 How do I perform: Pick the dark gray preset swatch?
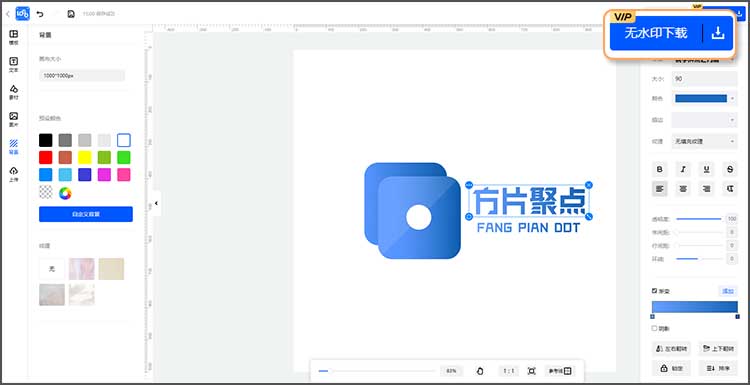click(65, 140)
